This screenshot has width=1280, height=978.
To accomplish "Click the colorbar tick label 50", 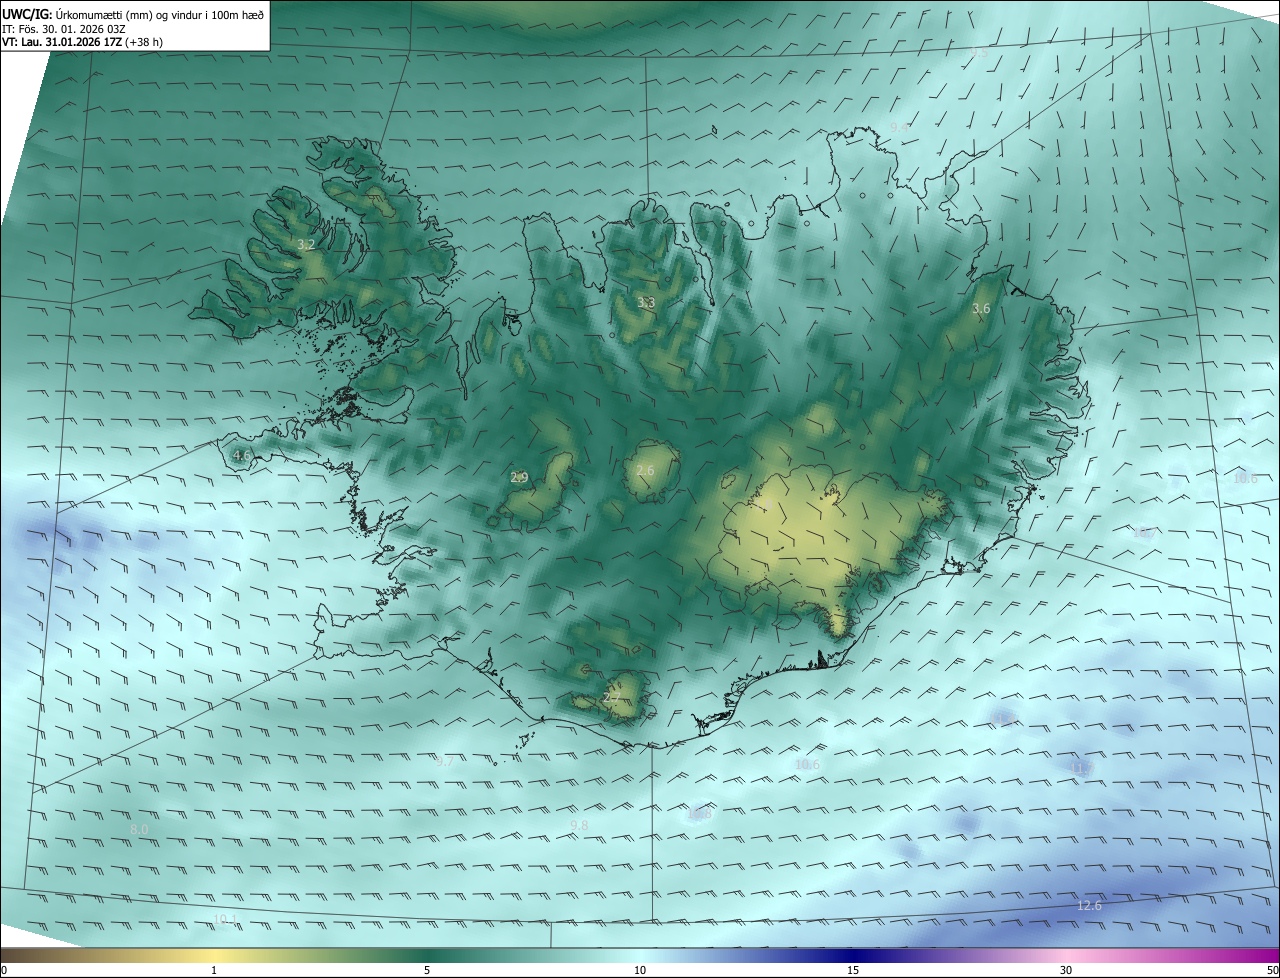I will pos(1272,970).
